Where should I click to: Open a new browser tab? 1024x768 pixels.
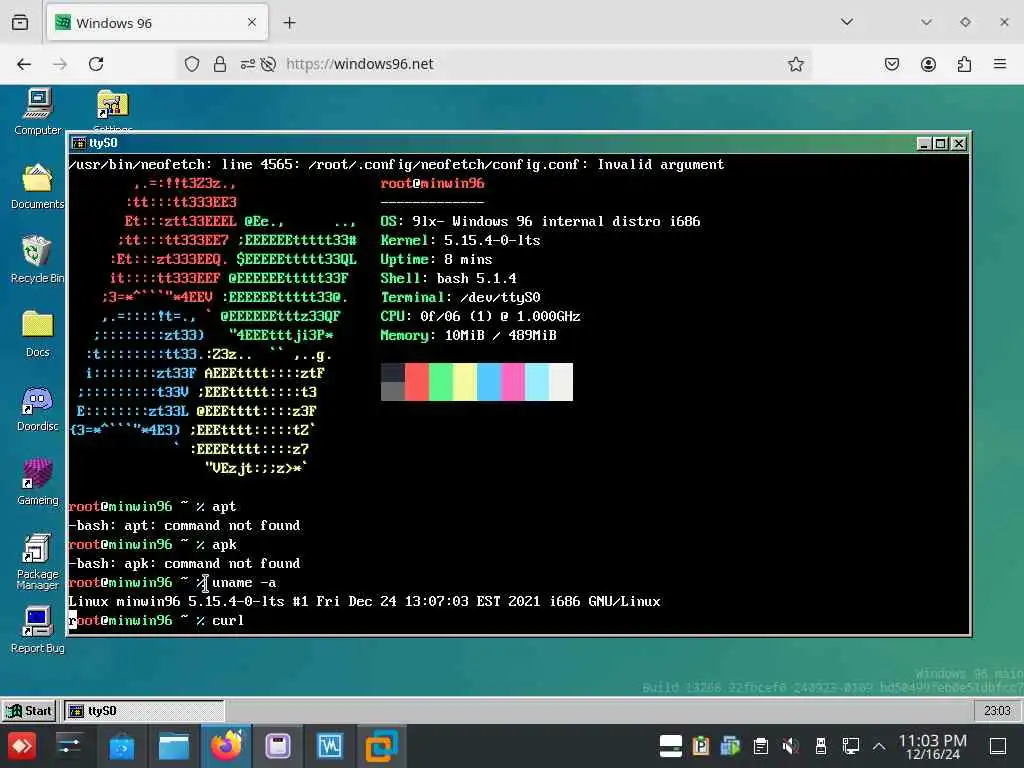point(289,23)
